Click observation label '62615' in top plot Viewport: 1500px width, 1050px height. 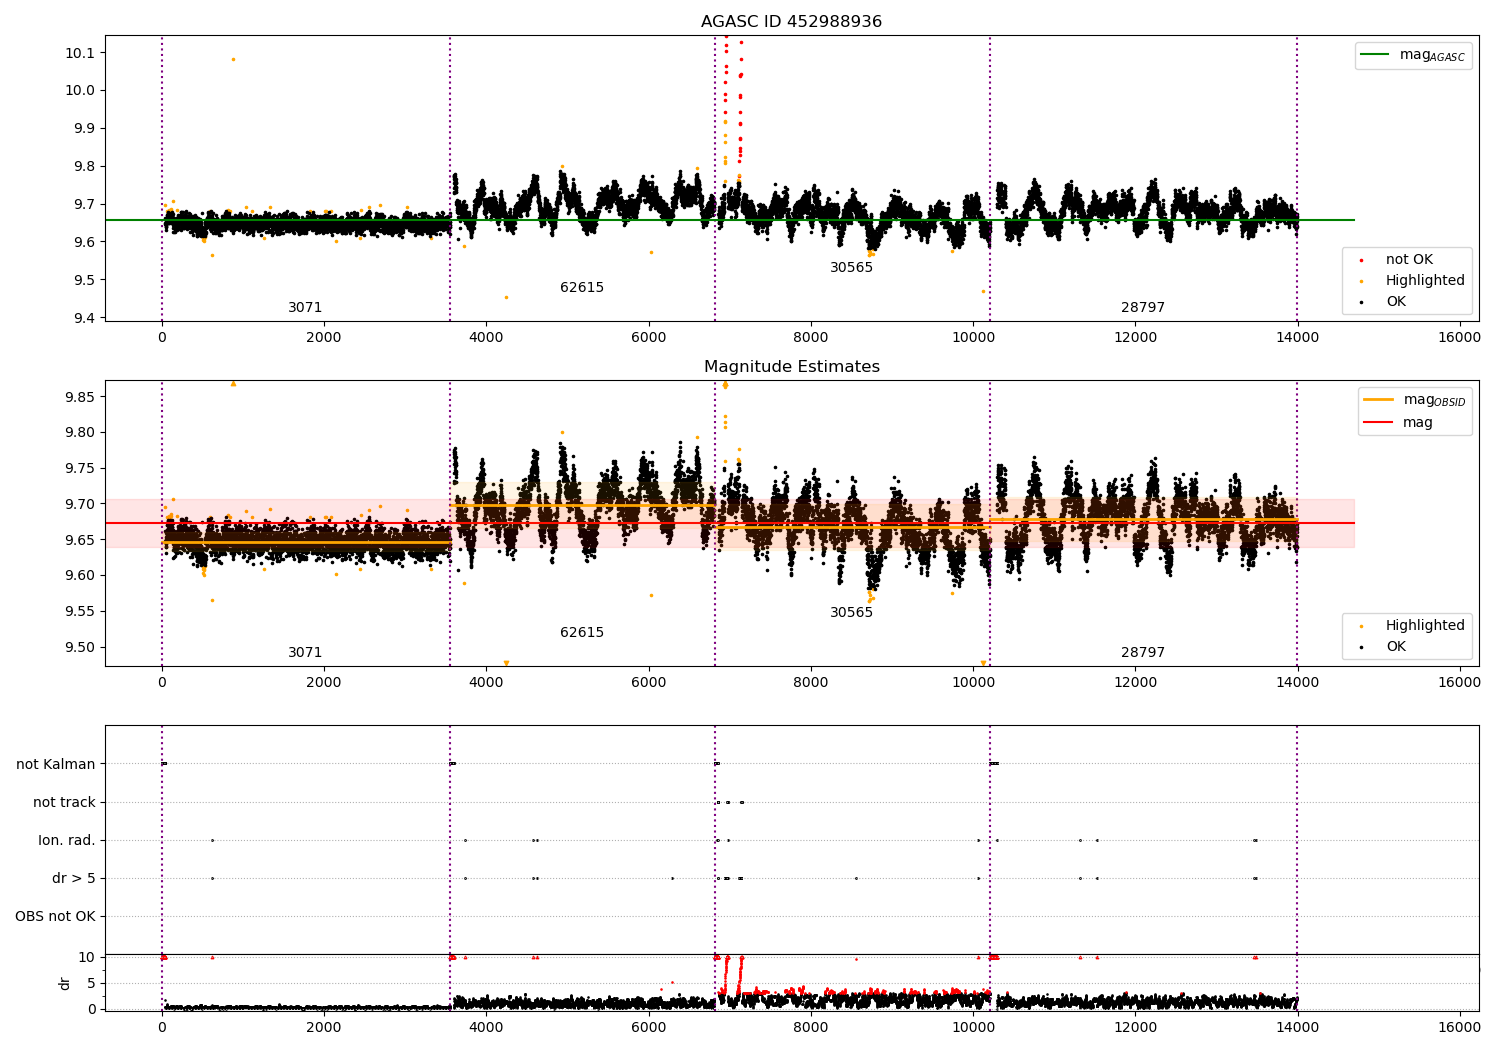(x=582, y=288)
